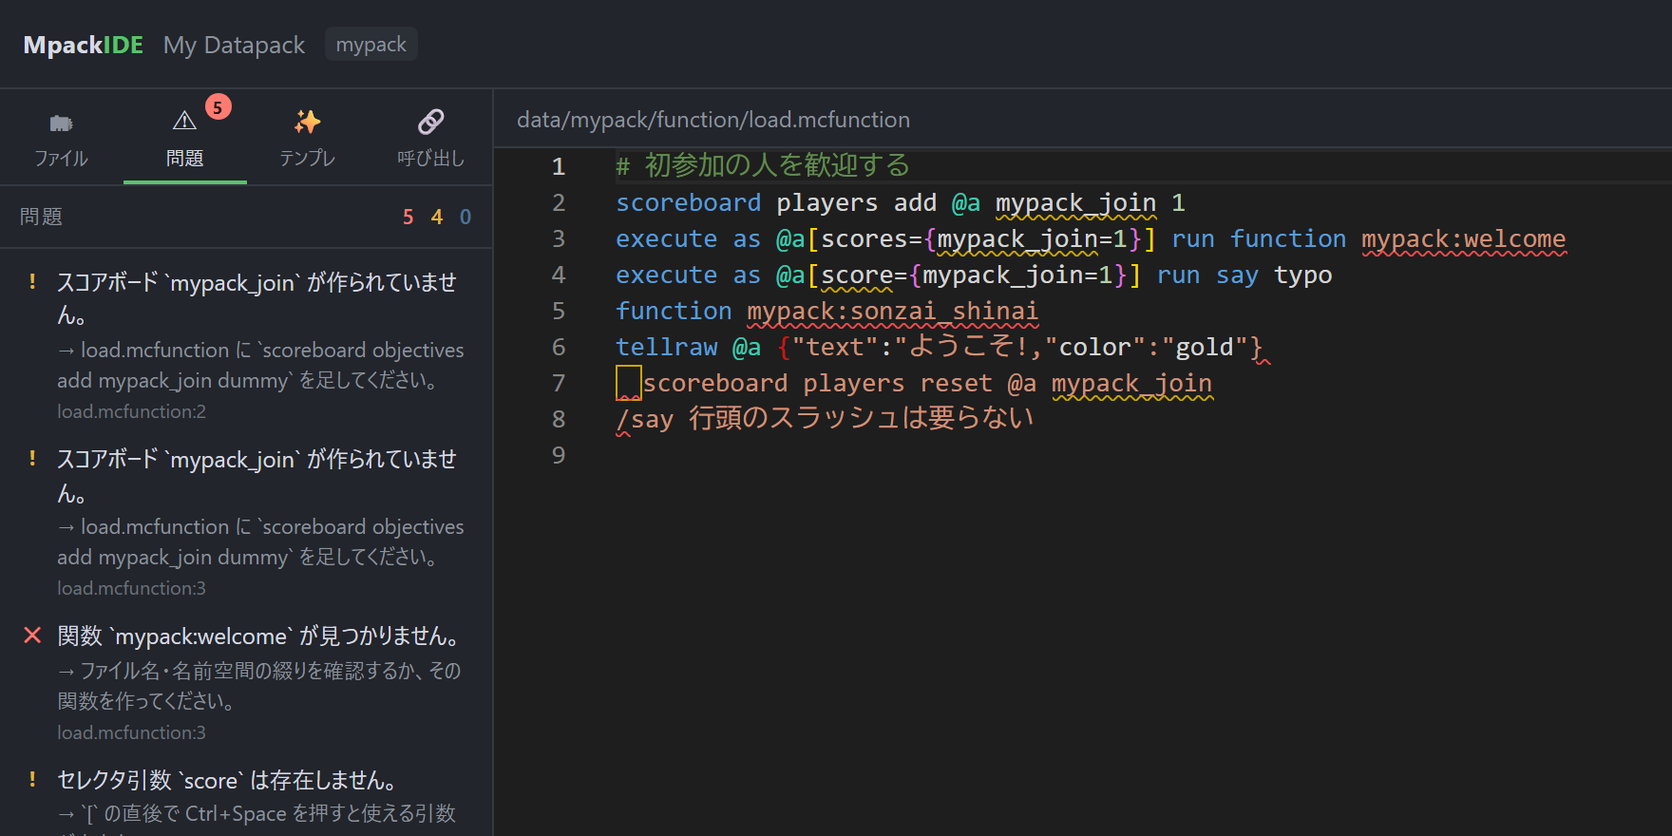Click the fix hint for the mypack:welcome error

click(x=259, y=686)
